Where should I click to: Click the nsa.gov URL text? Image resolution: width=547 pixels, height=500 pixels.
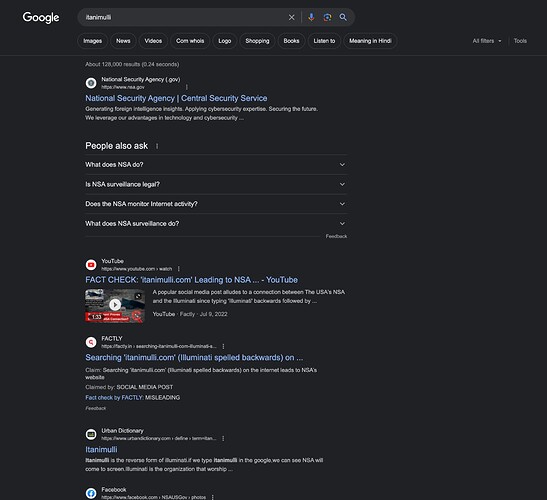[123, 87]
